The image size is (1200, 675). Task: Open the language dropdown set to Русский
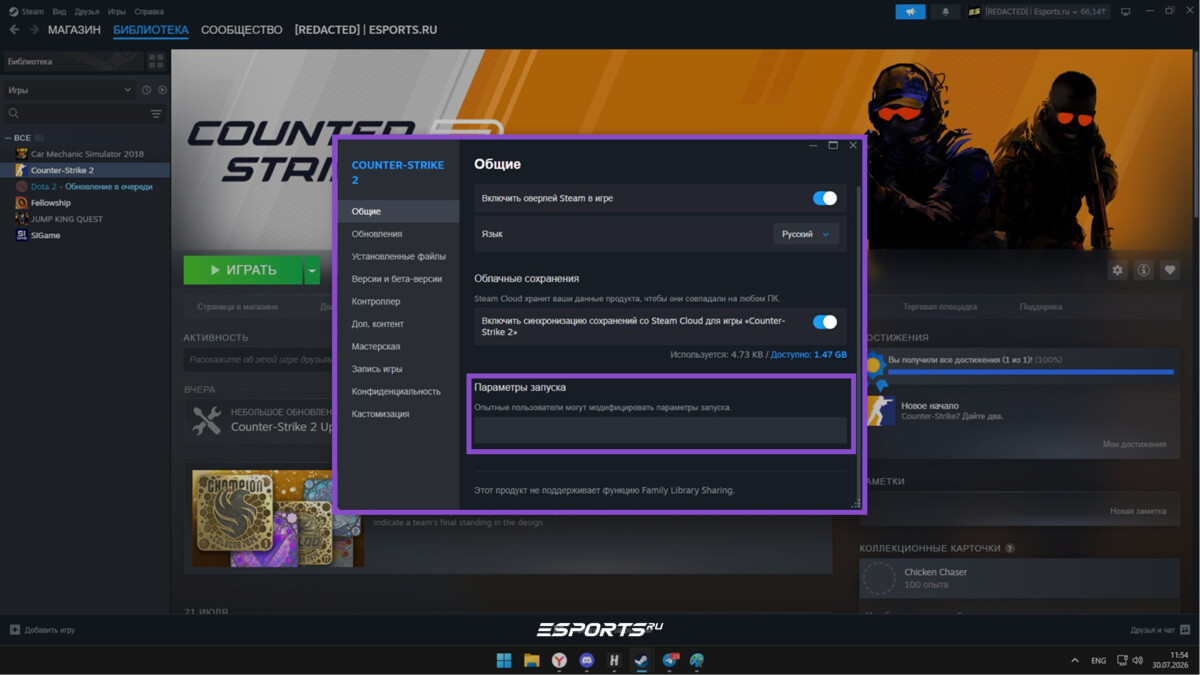click(806, 234)
